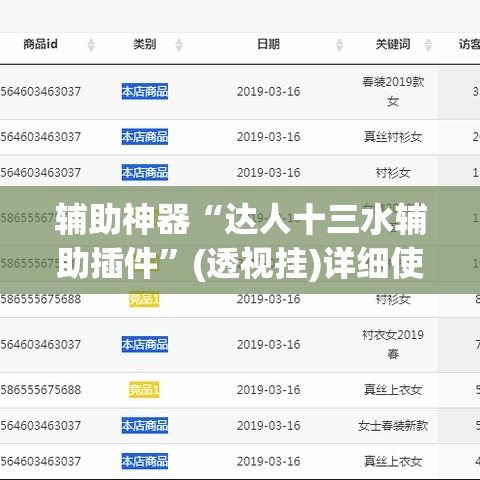Click 本店商品 tag in 真丝衬衫女 row
The width and height of the screenshot is (480, 480).
pyautogui.click(x=145, y=137)
